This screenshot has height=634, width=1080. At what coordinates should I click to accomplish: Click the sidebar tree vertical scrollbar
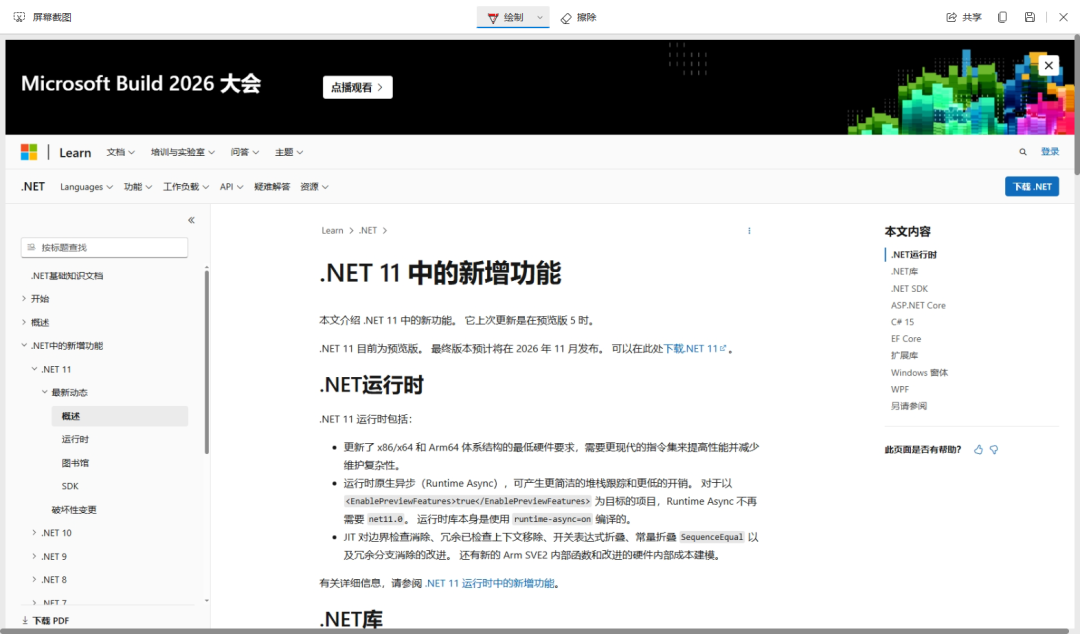[207, 362]
